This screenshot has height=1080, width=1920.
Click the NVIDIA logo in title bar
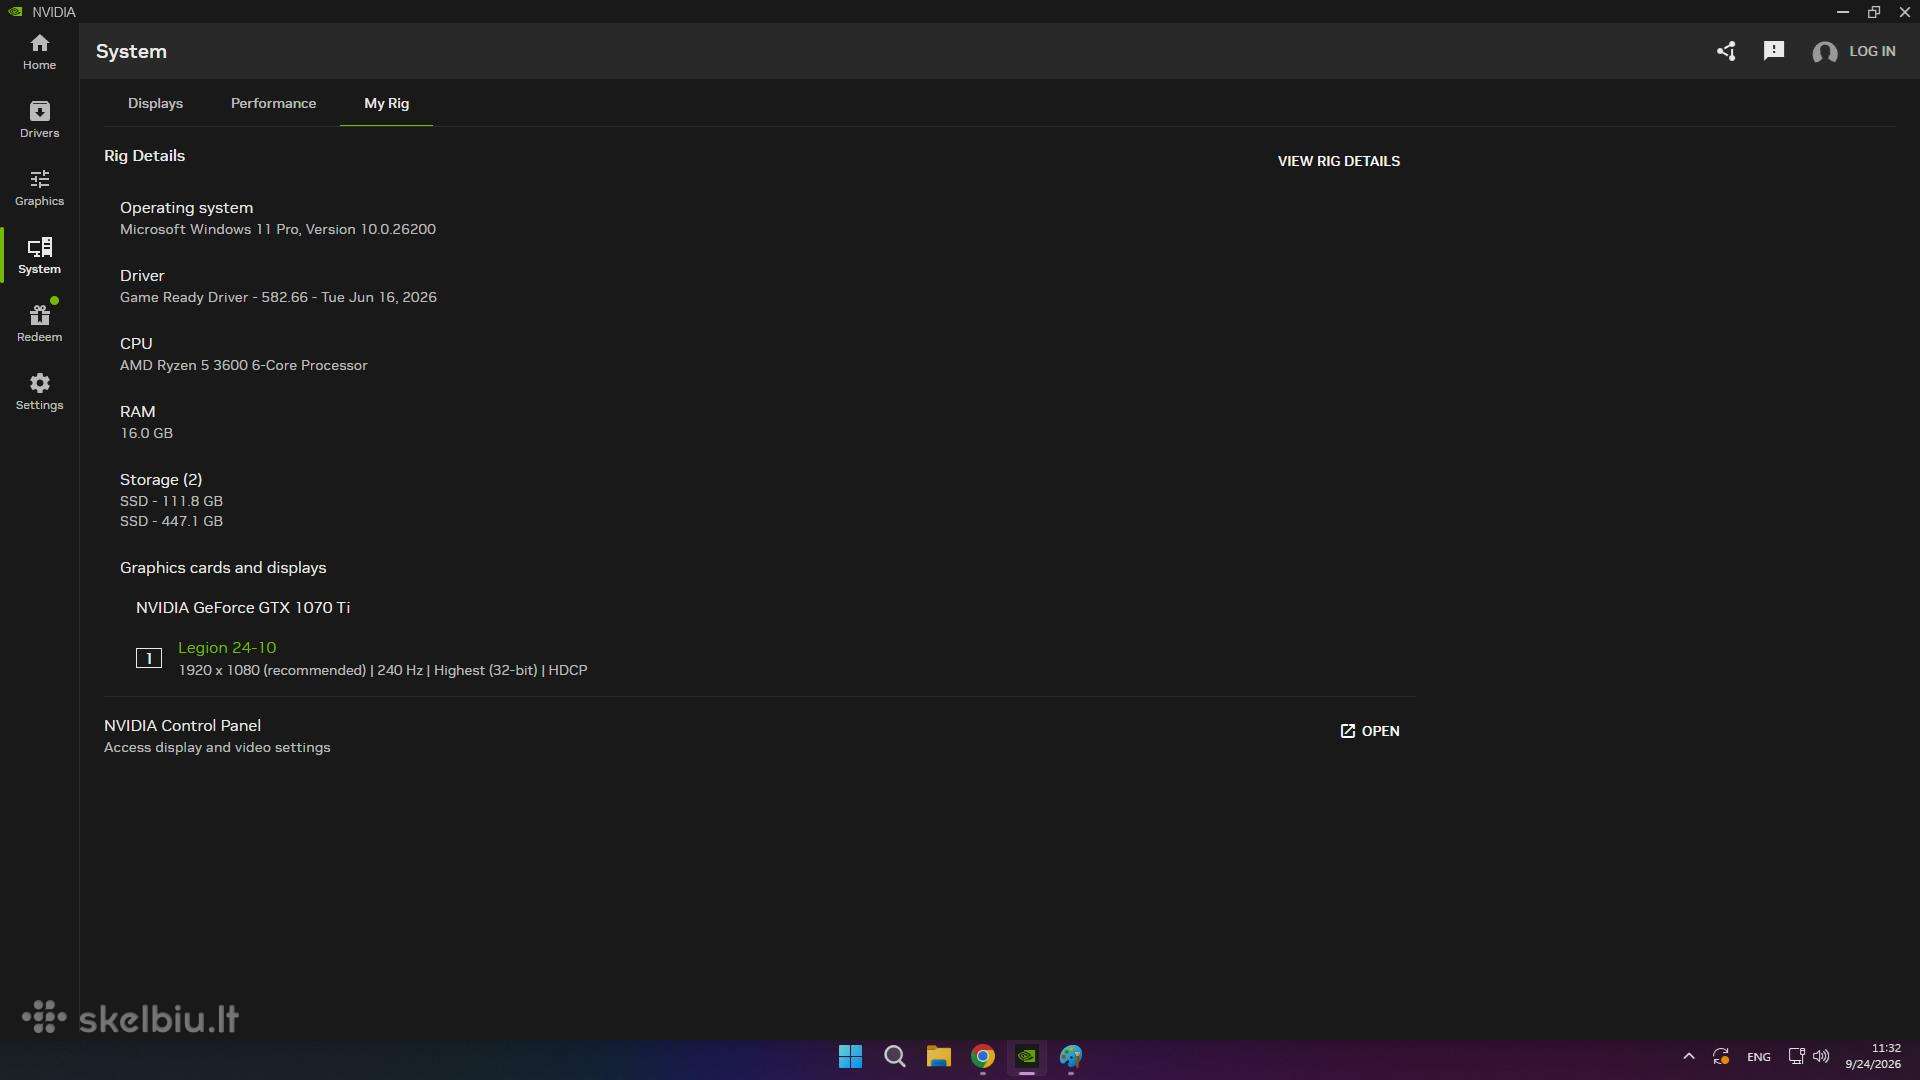click(15, 12)
